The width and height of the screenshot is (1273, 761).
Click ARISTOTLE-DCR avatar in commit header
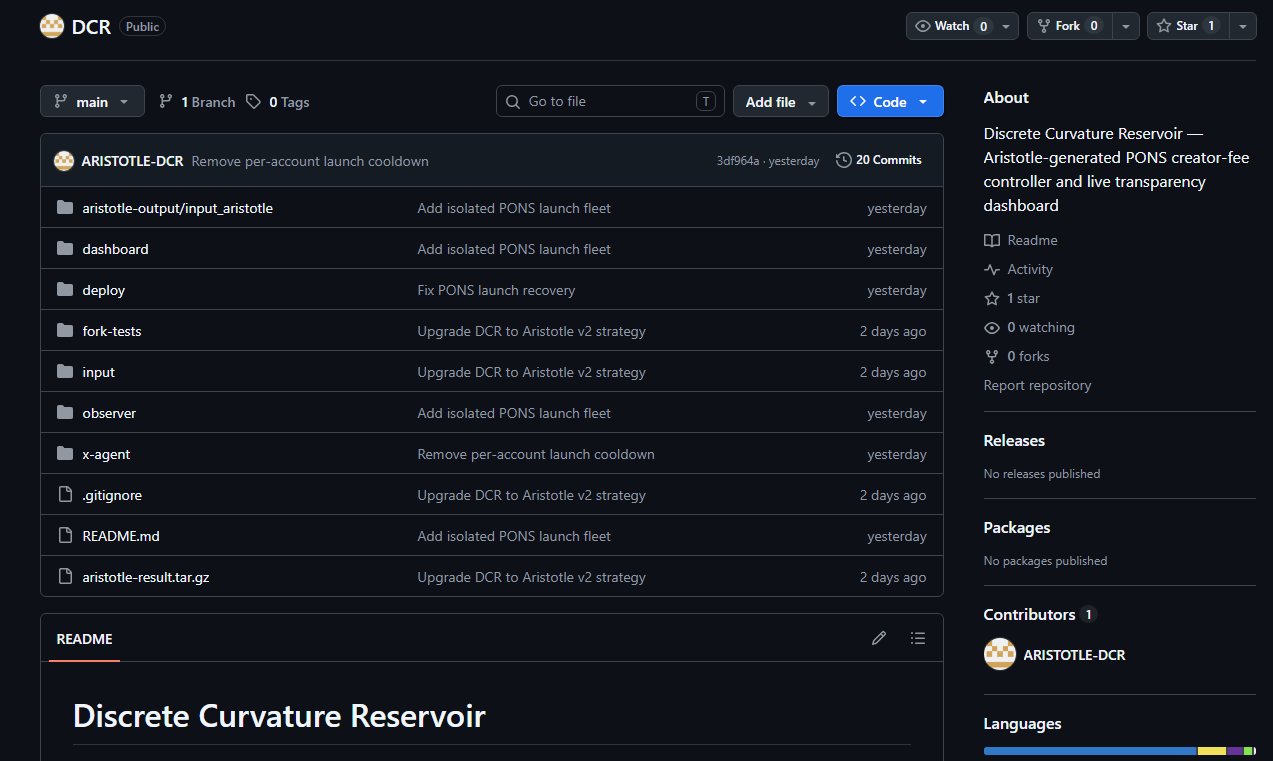coord(64,160)
